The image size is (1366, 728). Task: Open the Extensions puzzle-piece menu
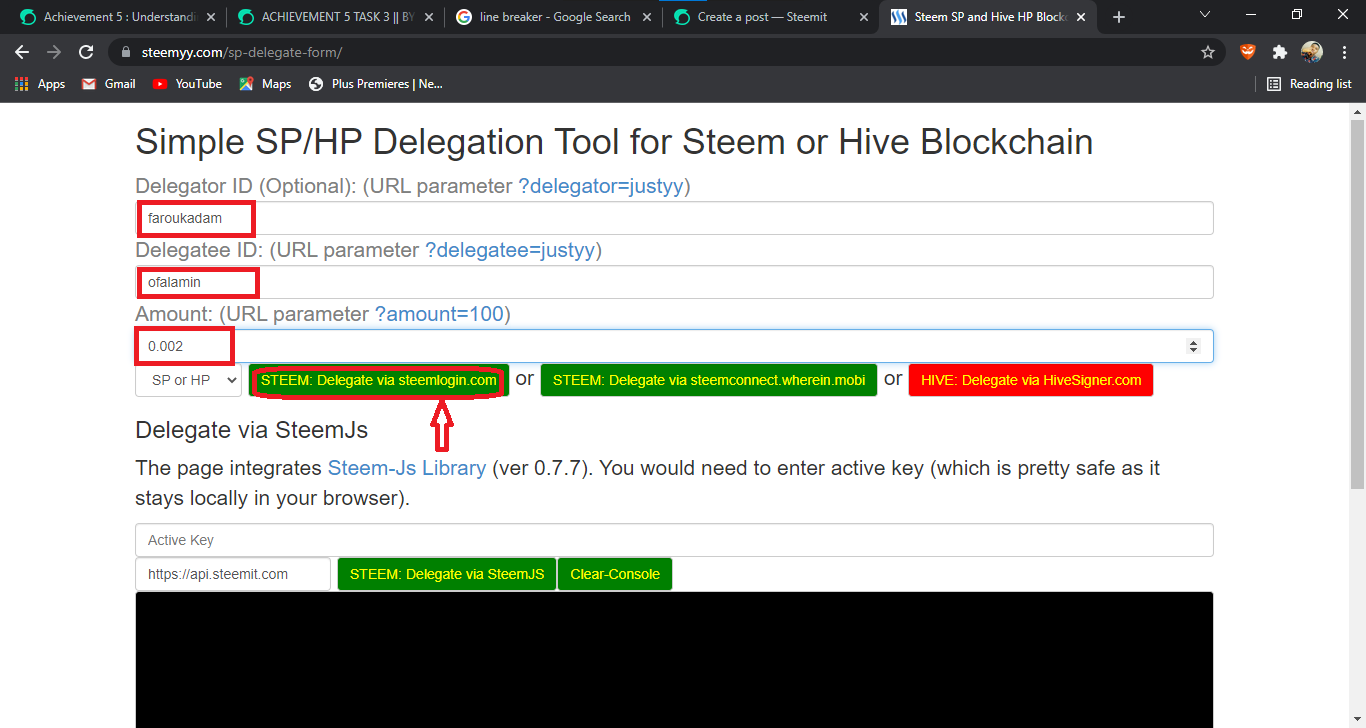point(1279,52)
